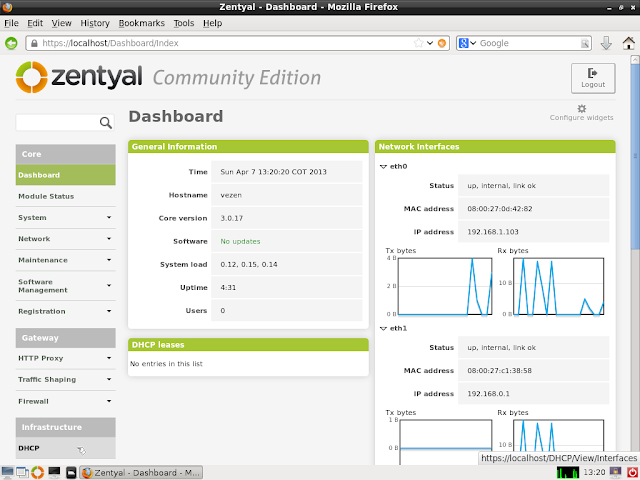Click the padlock icon in address bar
640x480 pixels.
point(34,43)
